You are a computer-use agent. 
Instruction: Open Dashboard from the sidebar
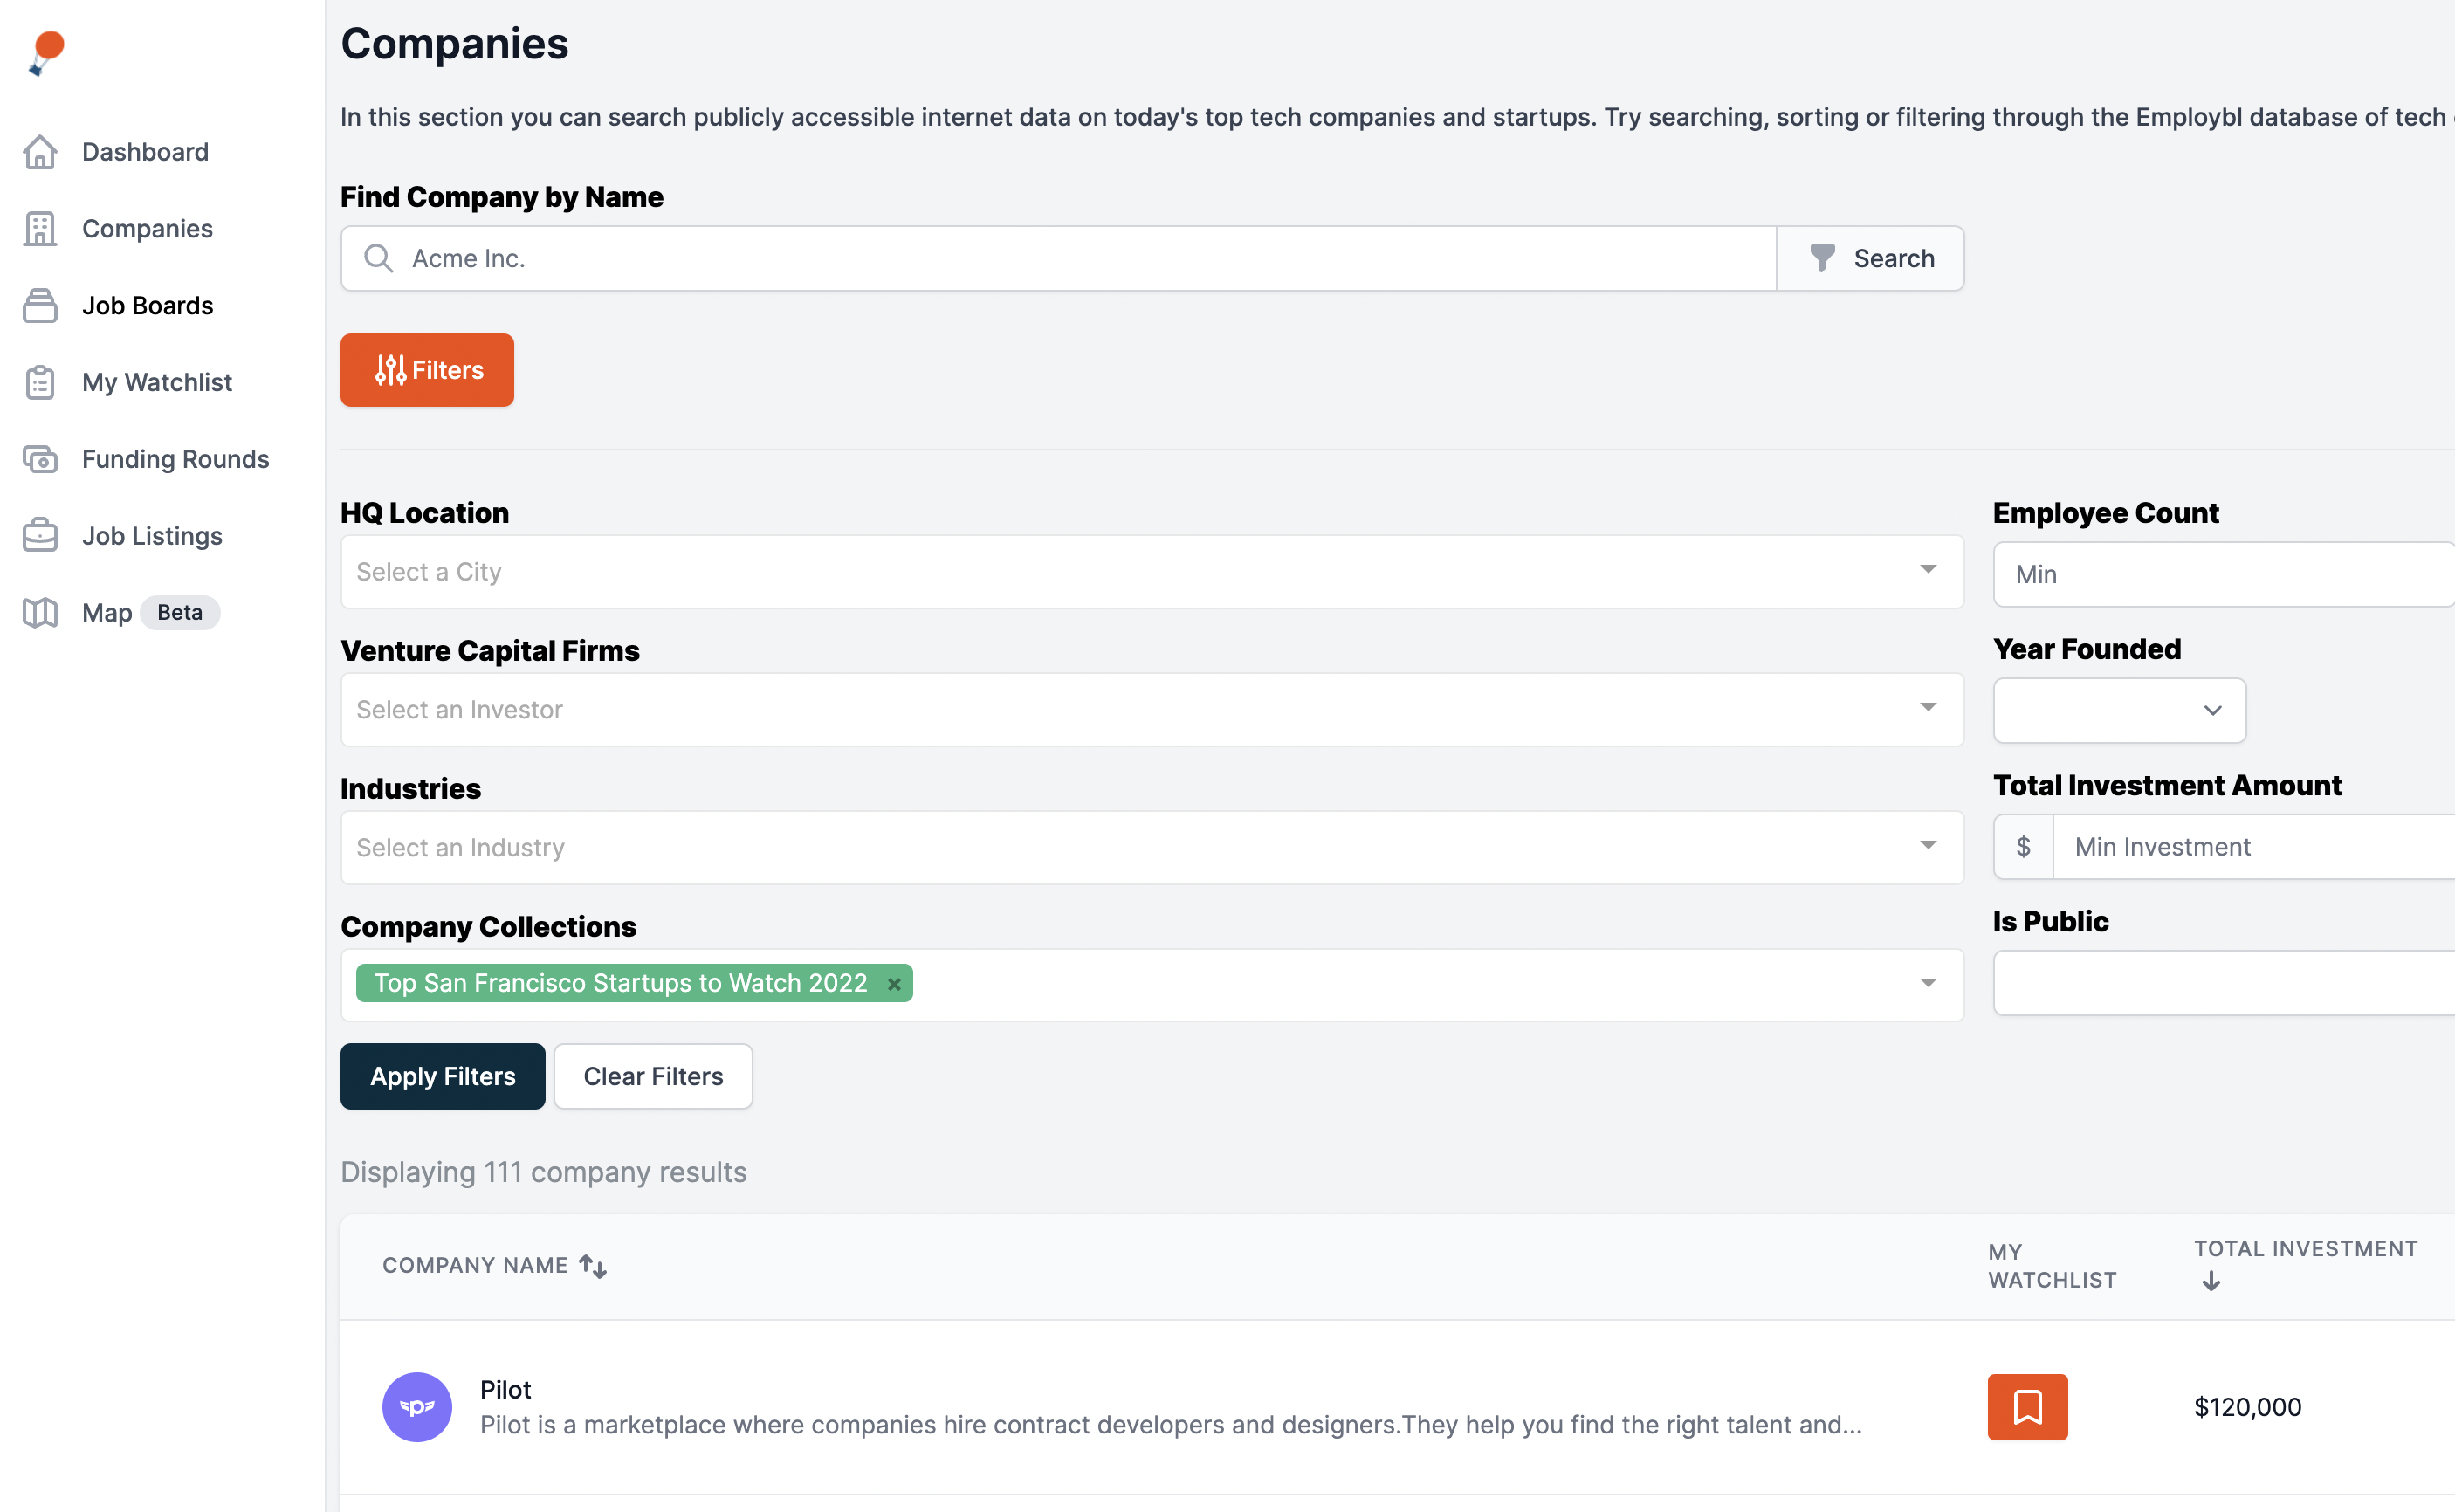(144, 152)
